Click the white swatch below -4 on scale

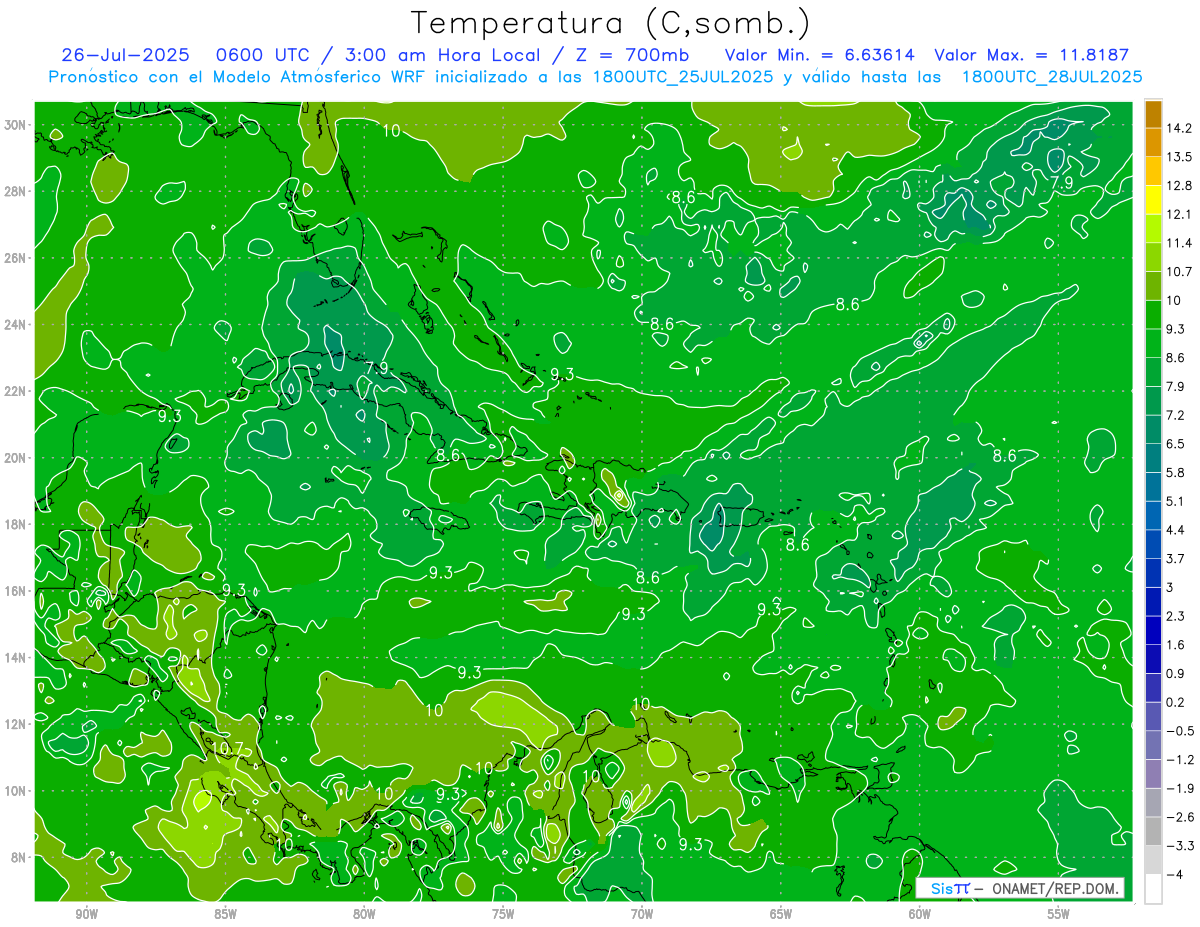1153,889
